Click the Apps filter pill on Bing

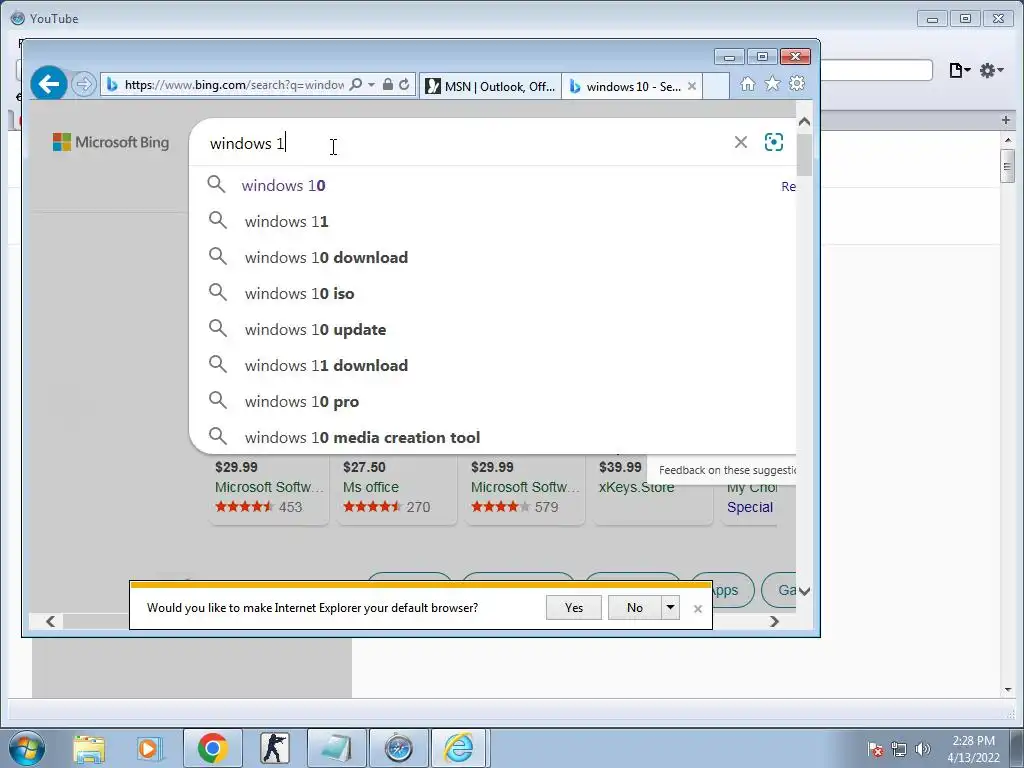click(x=724, y=590)
